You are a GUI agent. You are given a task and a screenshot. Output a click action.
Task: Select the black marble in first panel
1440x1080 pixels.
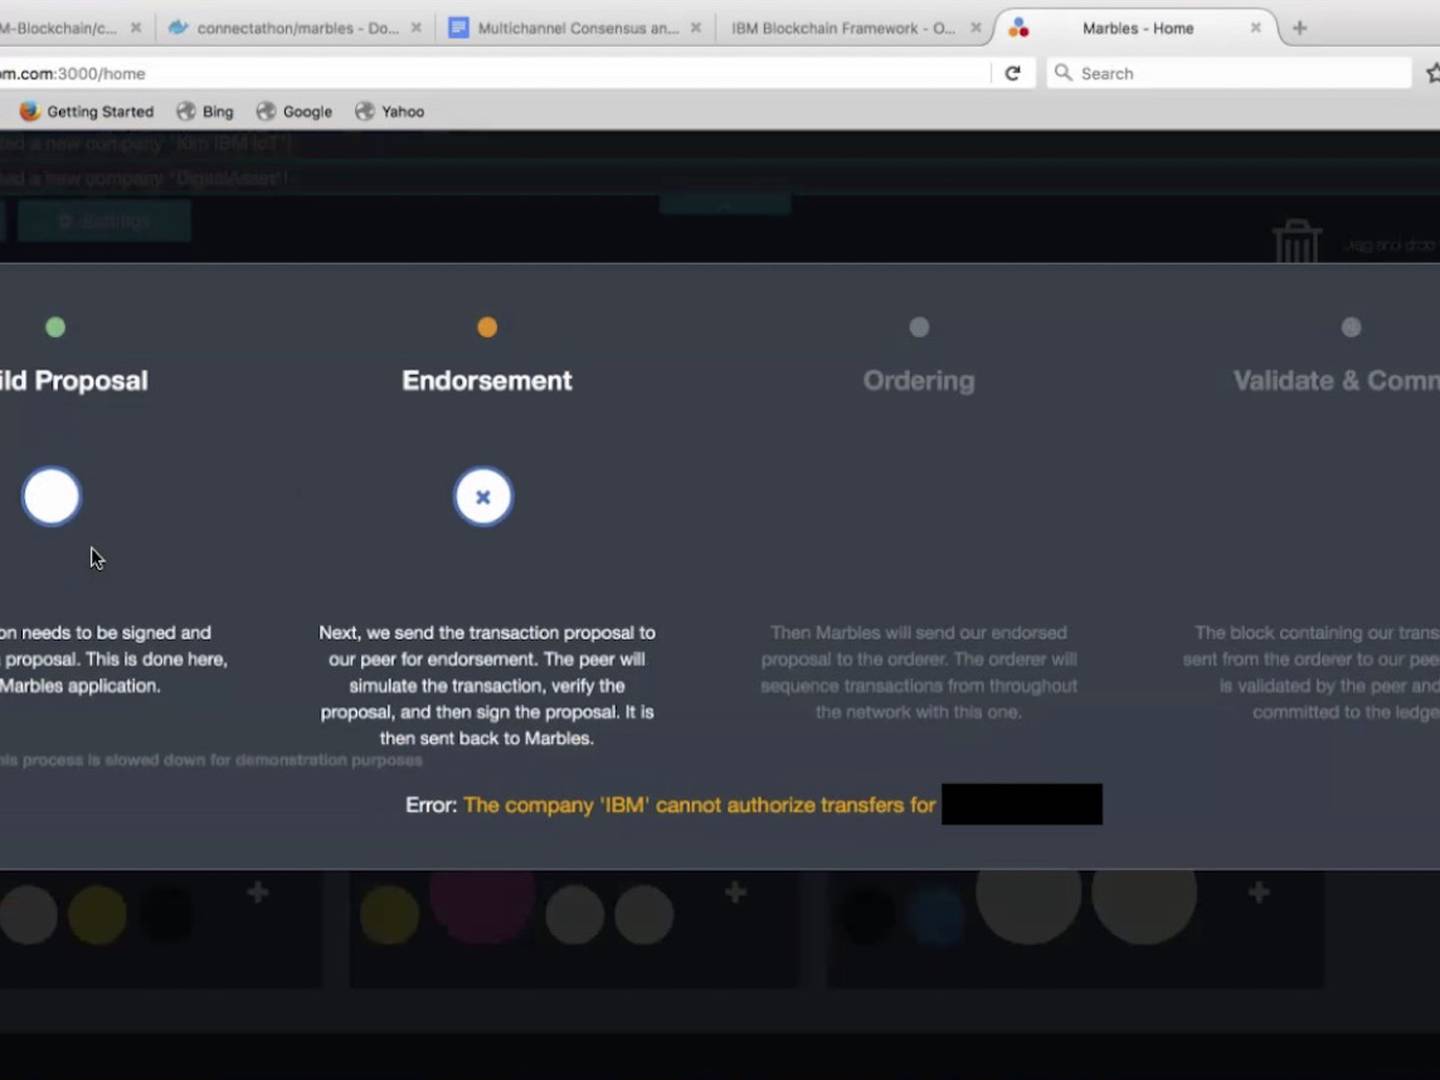166,915
